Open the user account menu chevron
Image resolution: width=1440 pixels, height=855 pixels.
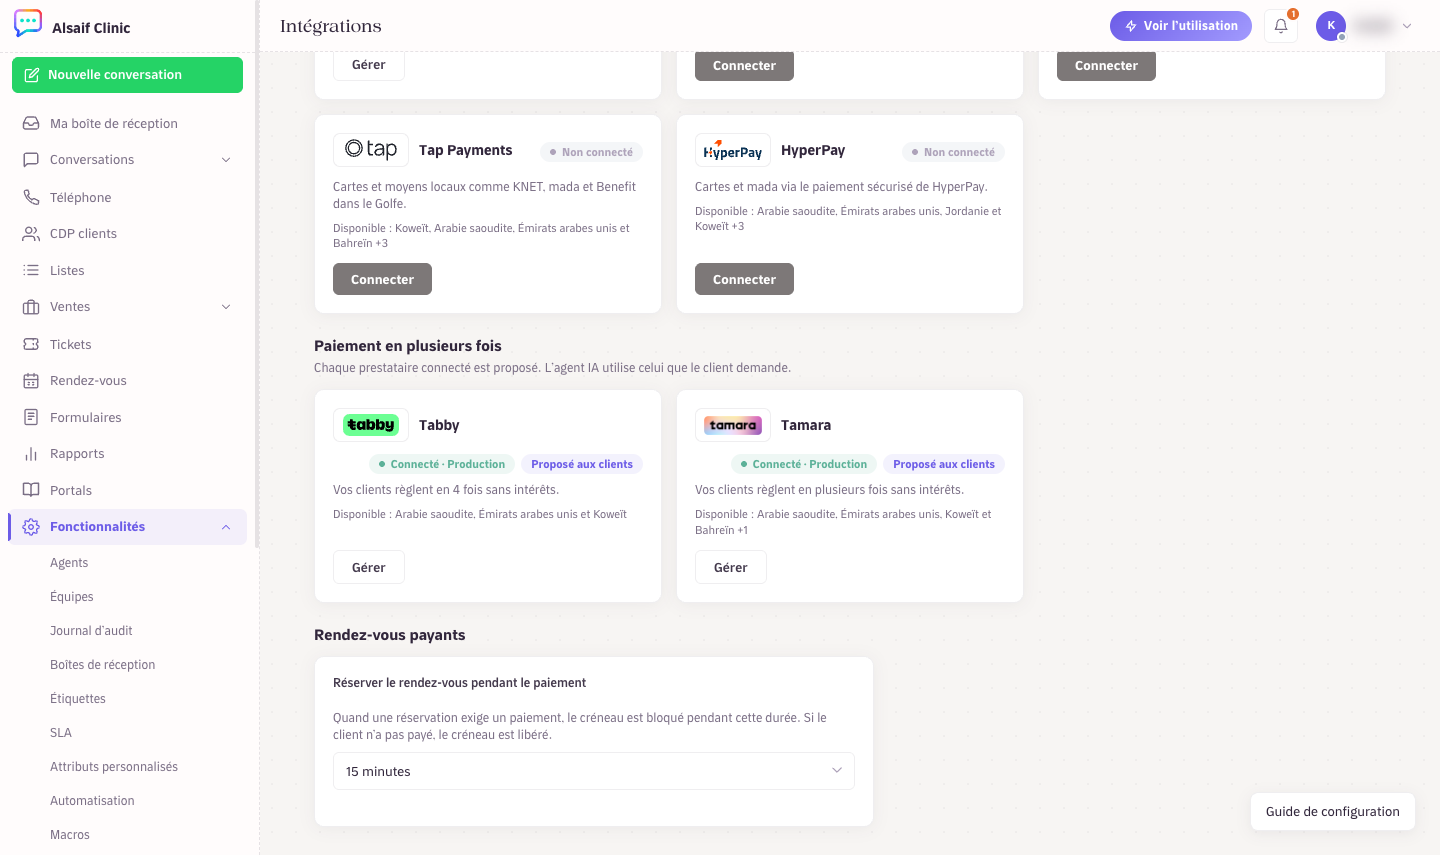1407,26
